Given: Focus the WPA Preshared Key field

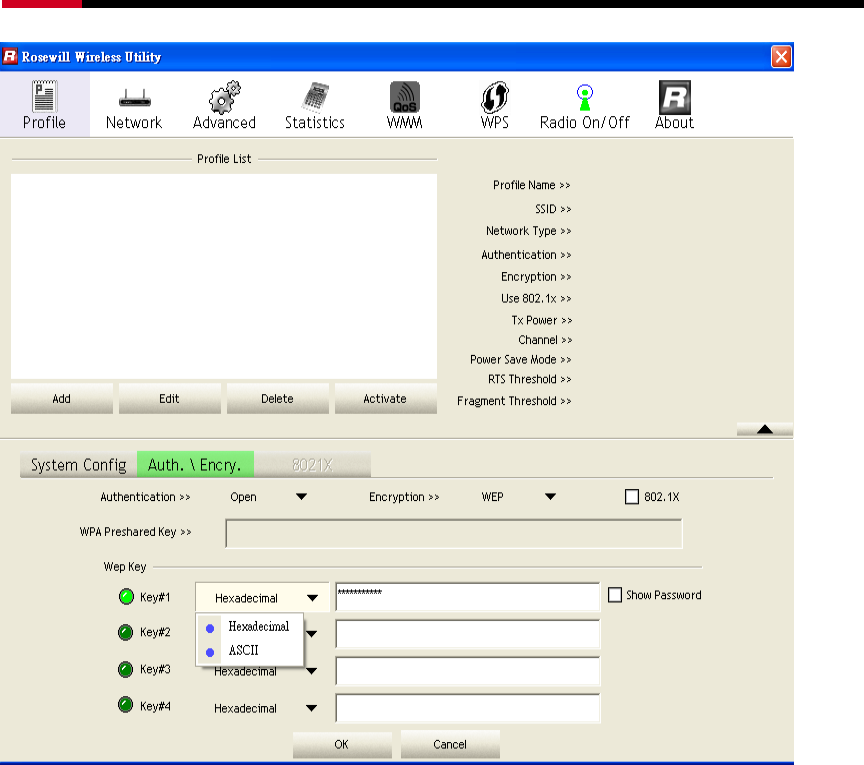Looking at the screenshot, I should click(453, 533).
